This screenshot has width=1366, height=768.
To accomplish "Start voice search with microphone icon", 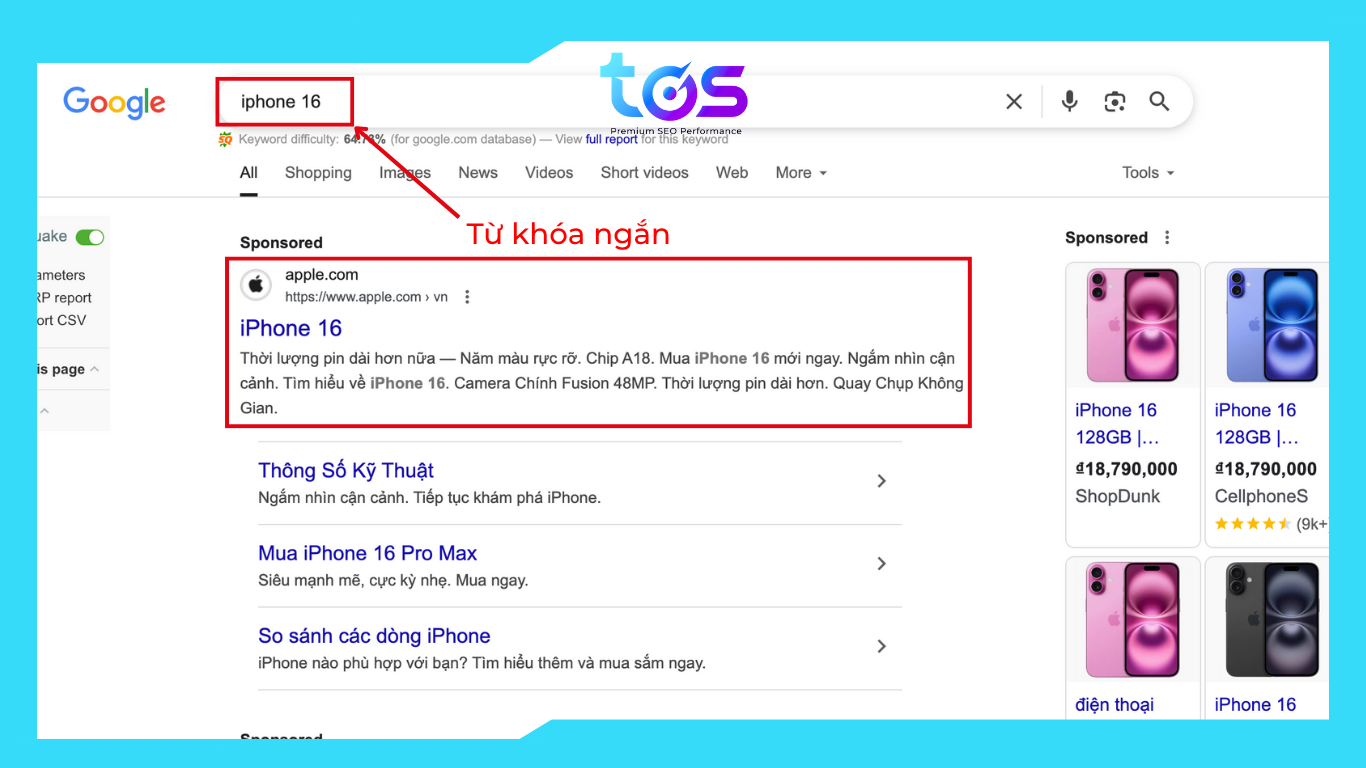I will (1070, 101).
